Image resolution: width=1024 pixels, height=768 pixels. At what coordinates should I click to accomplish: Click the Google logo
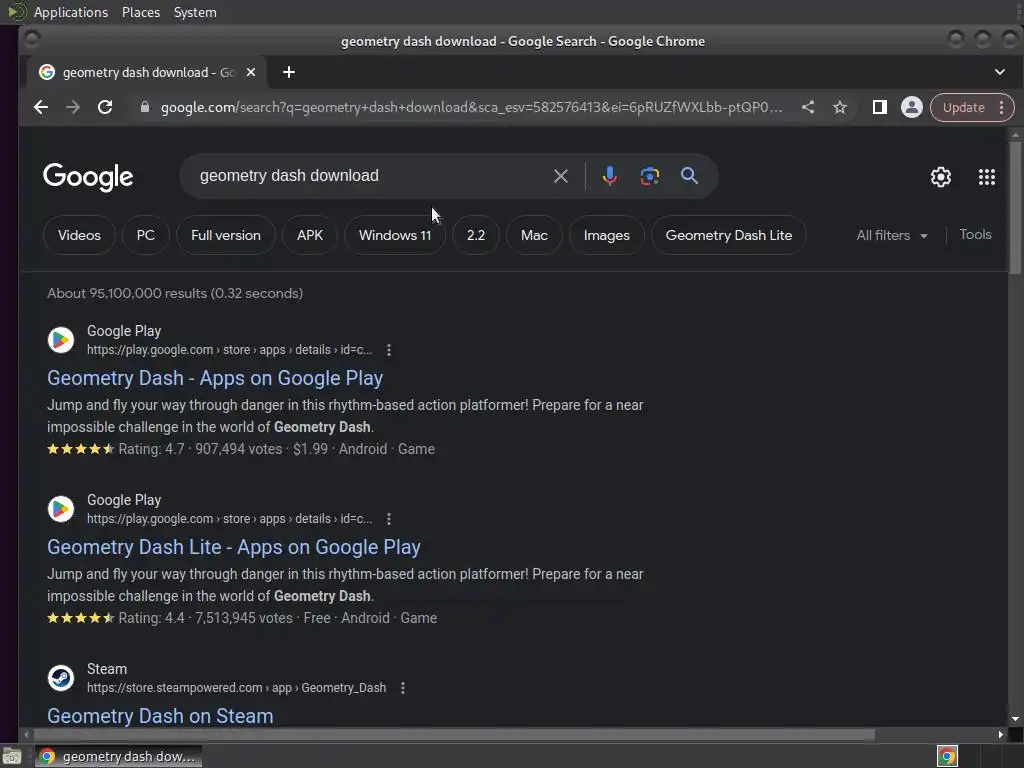coord(88,176)
